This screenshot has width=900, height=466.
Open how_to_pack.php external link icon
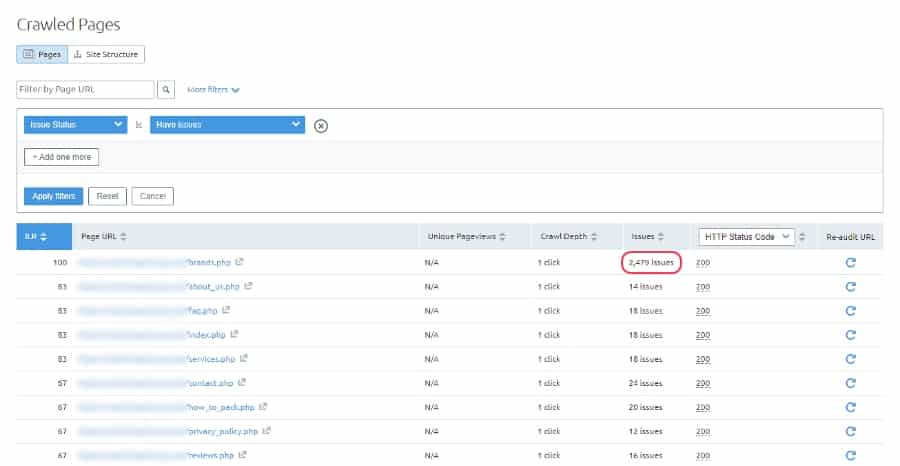coord(263,406)
